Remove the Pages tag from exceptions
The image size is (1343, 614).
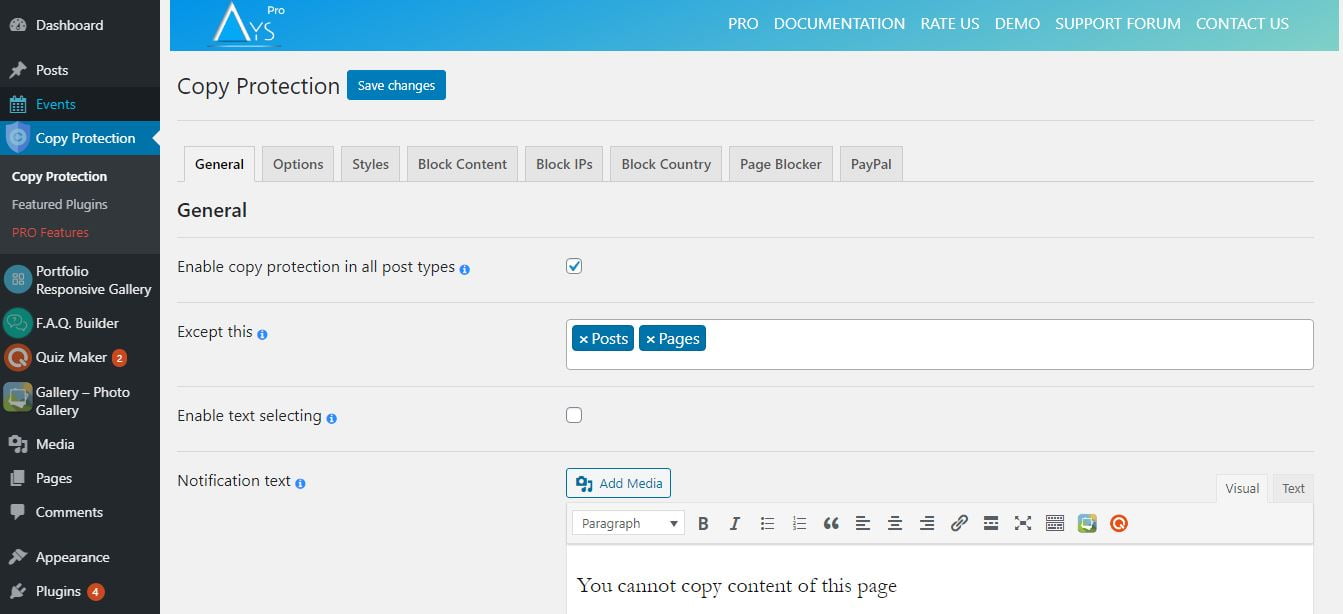click(x=650, y=340)
